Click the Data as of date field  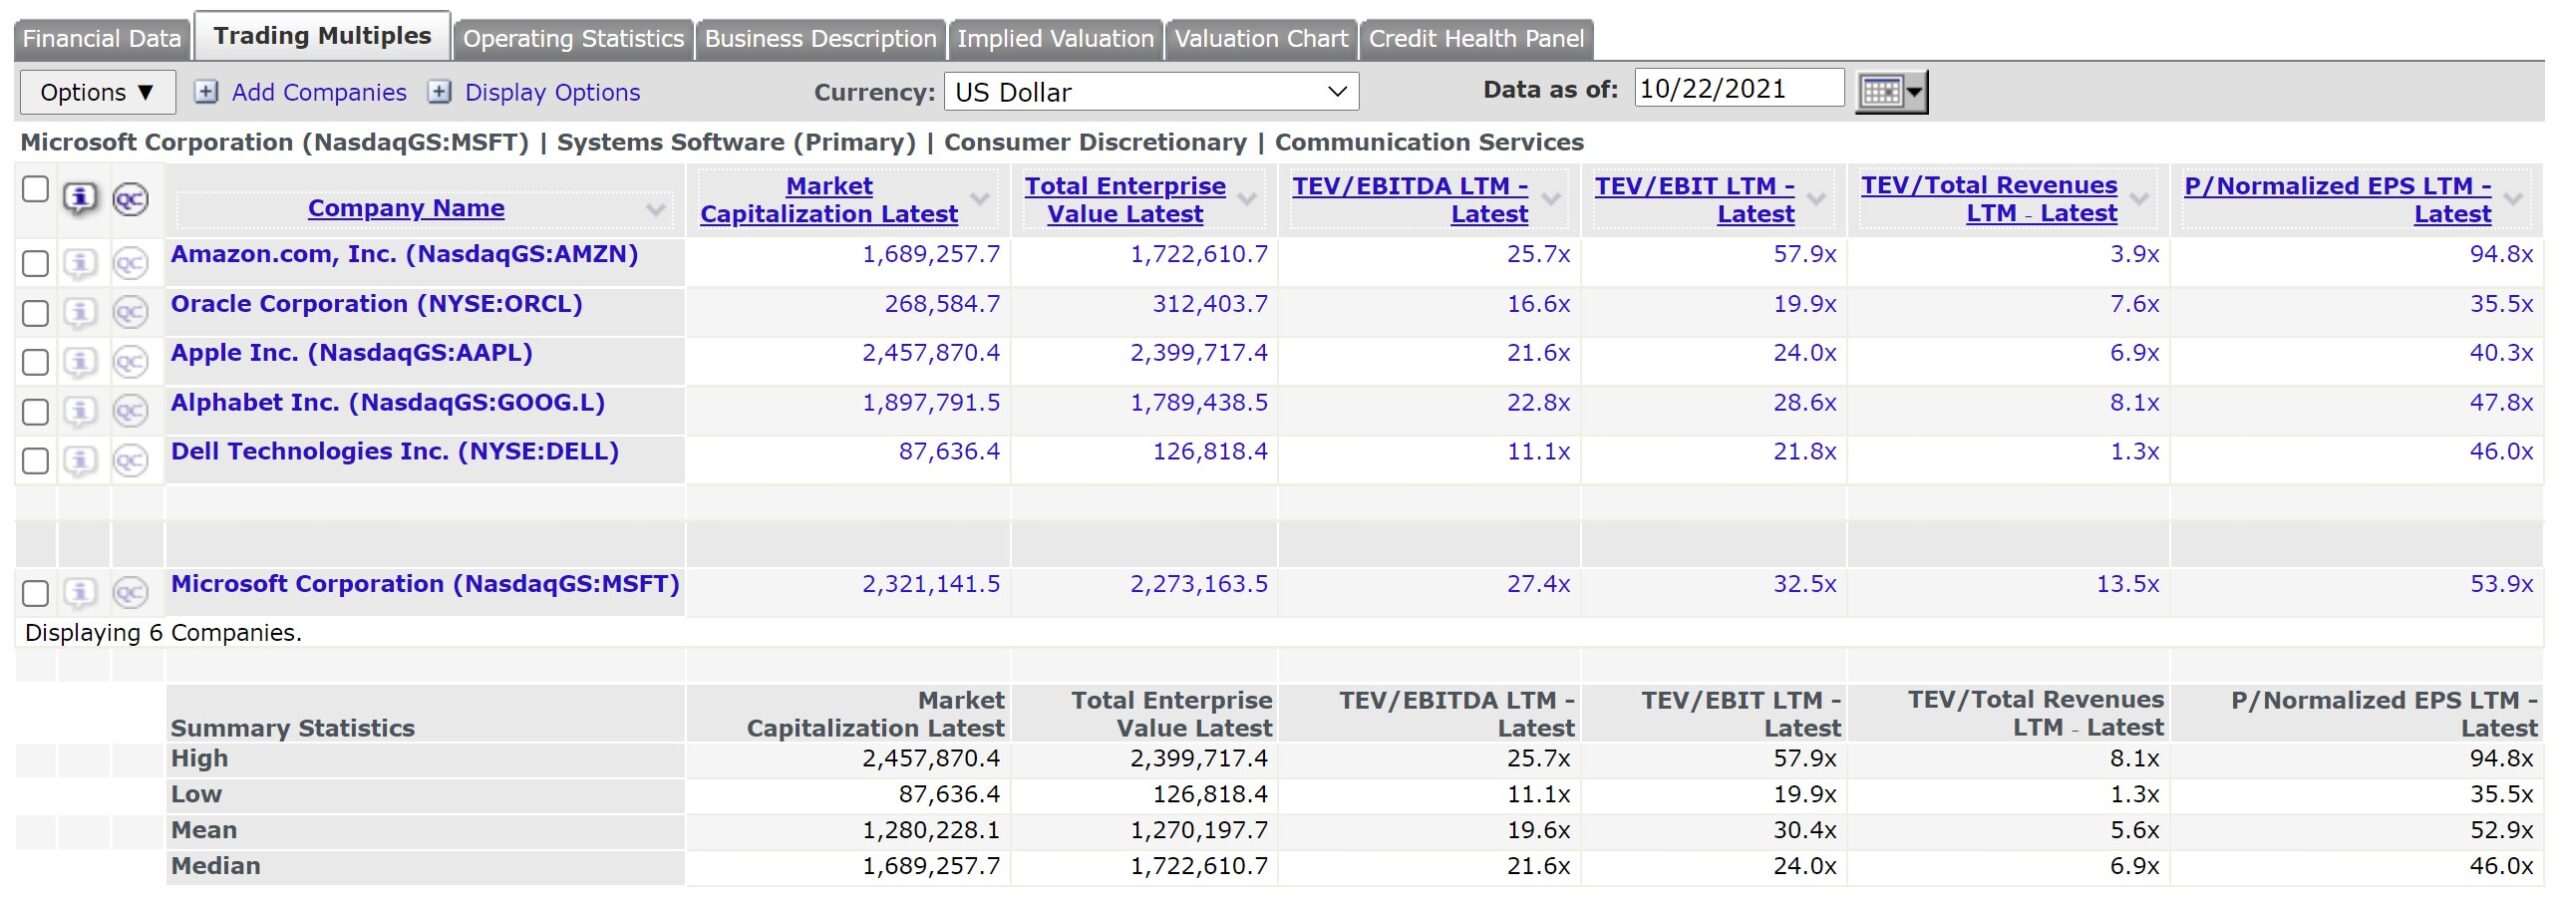tap(1739, 88)
